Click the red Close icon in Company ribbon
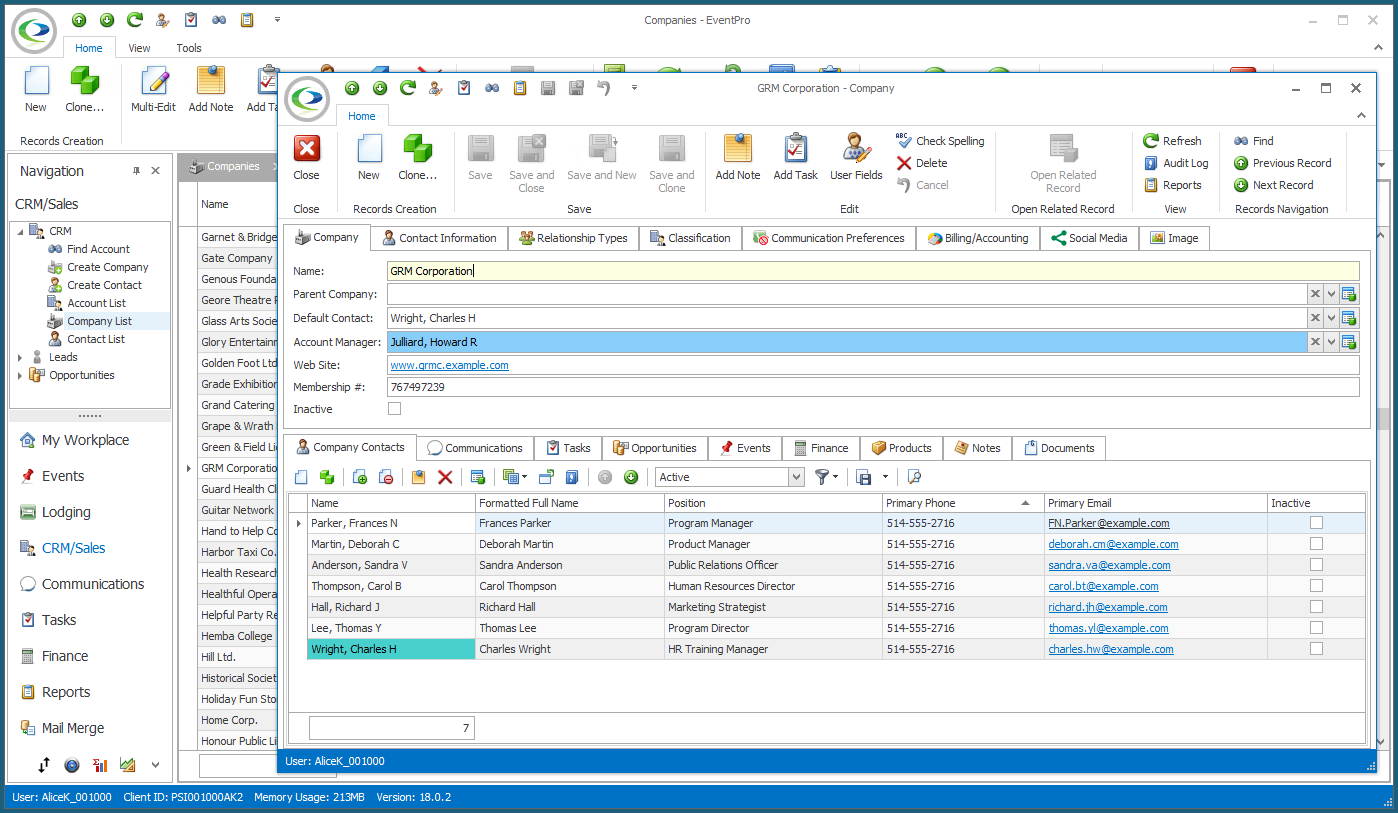The width and height of the screenshot is (1398, 813). point(306,150)
